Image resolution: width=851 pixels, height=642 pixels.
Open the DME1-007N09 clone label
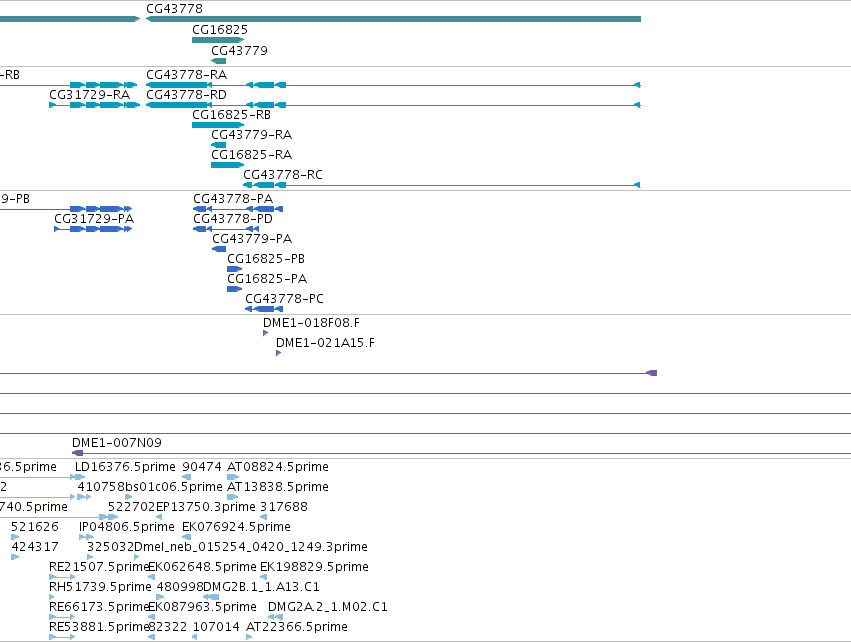point(117,443)
